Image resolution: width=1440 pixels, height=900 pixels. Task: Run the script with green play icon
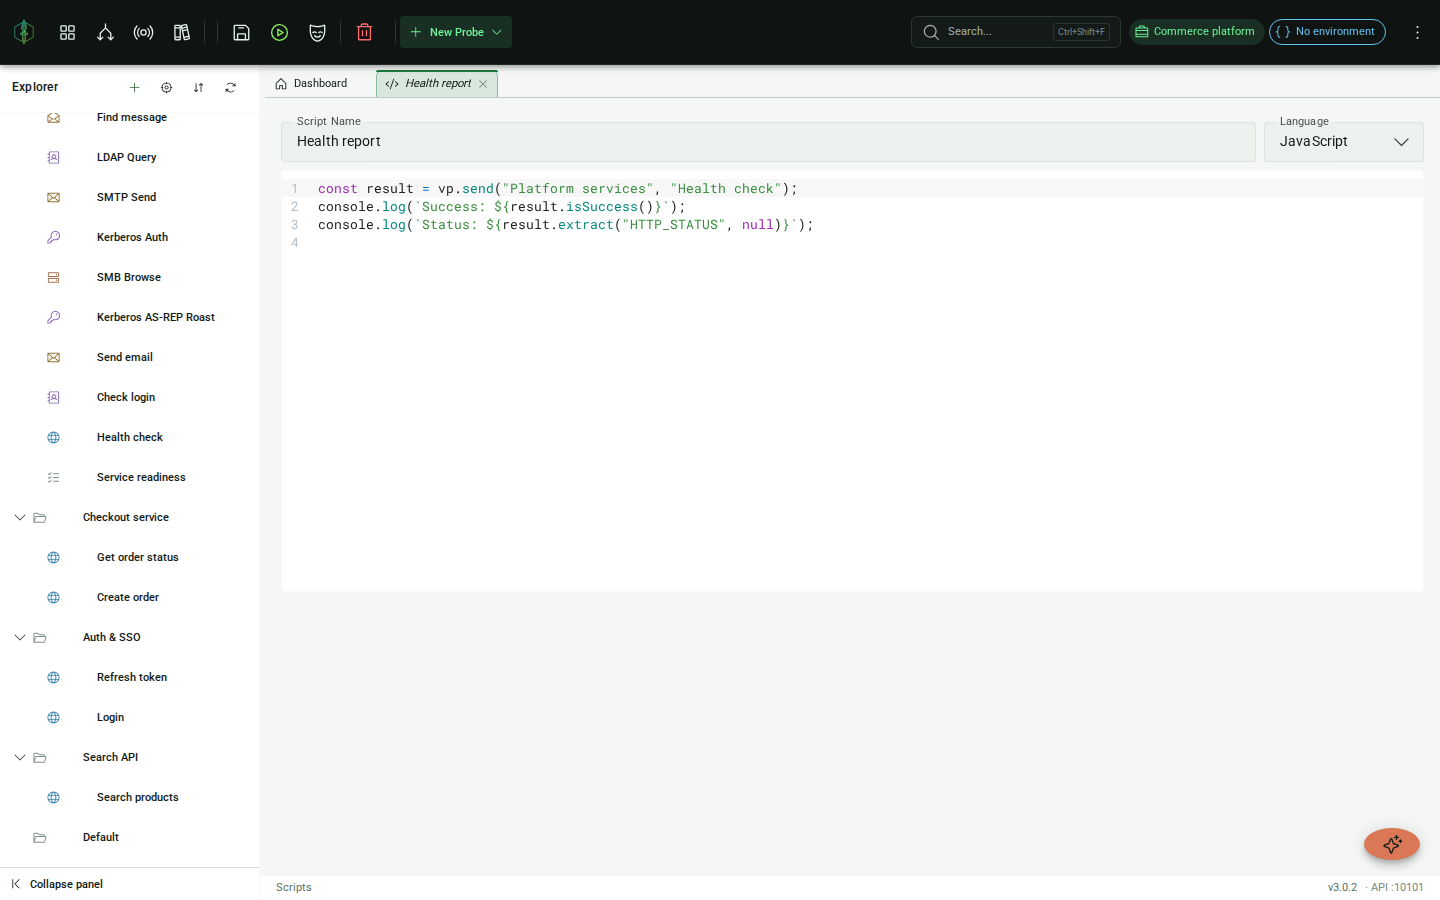coord(279,32)
